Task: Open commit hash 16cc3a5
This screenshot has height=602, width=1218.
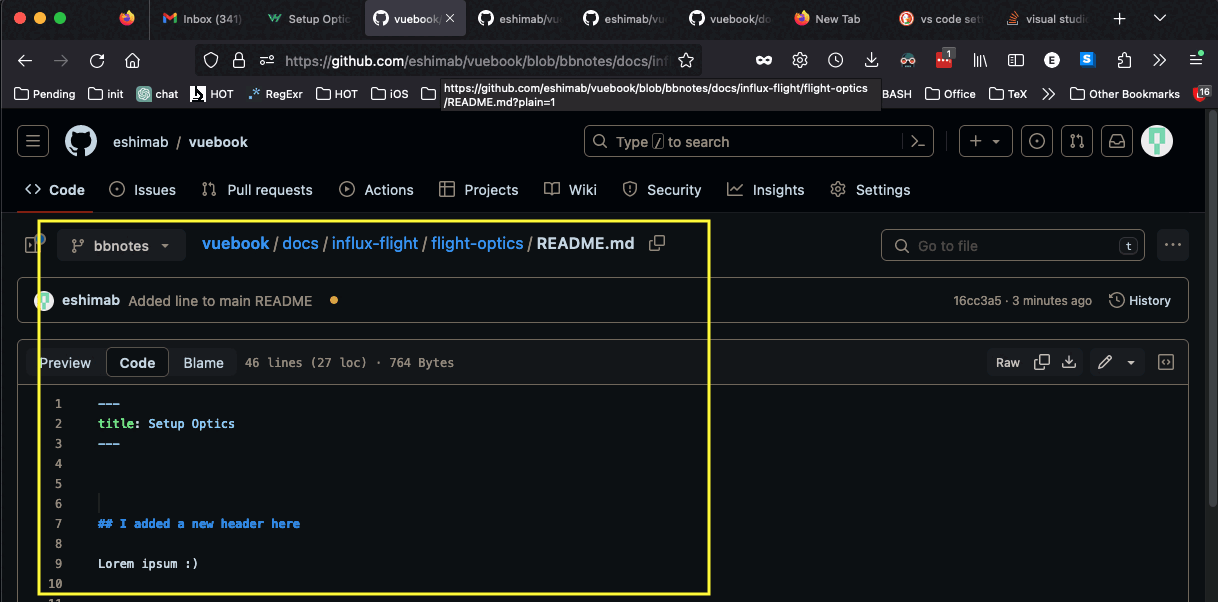Action: [x=975, y=301]
